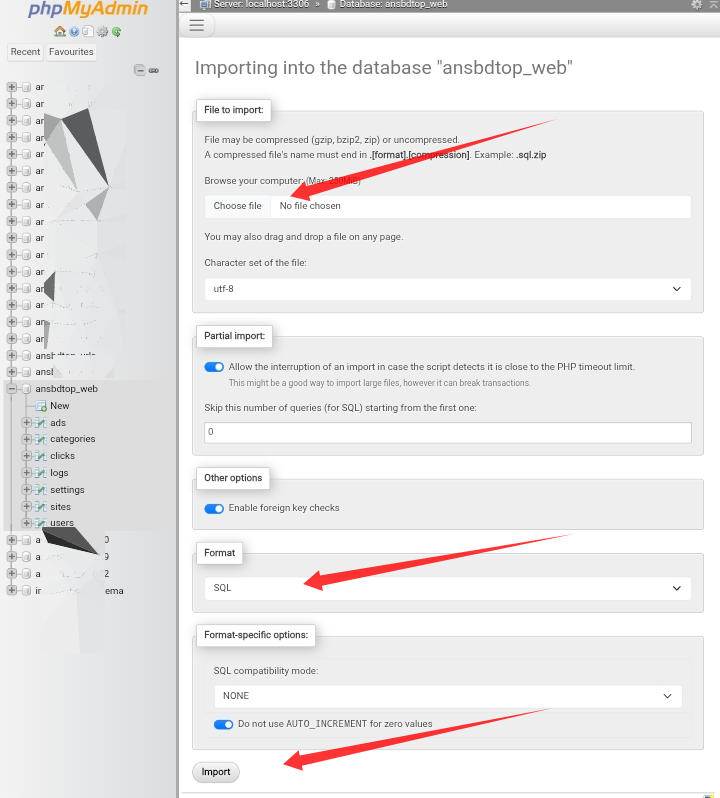
Task: Click the Choose file button
Action: coord(237,206)
